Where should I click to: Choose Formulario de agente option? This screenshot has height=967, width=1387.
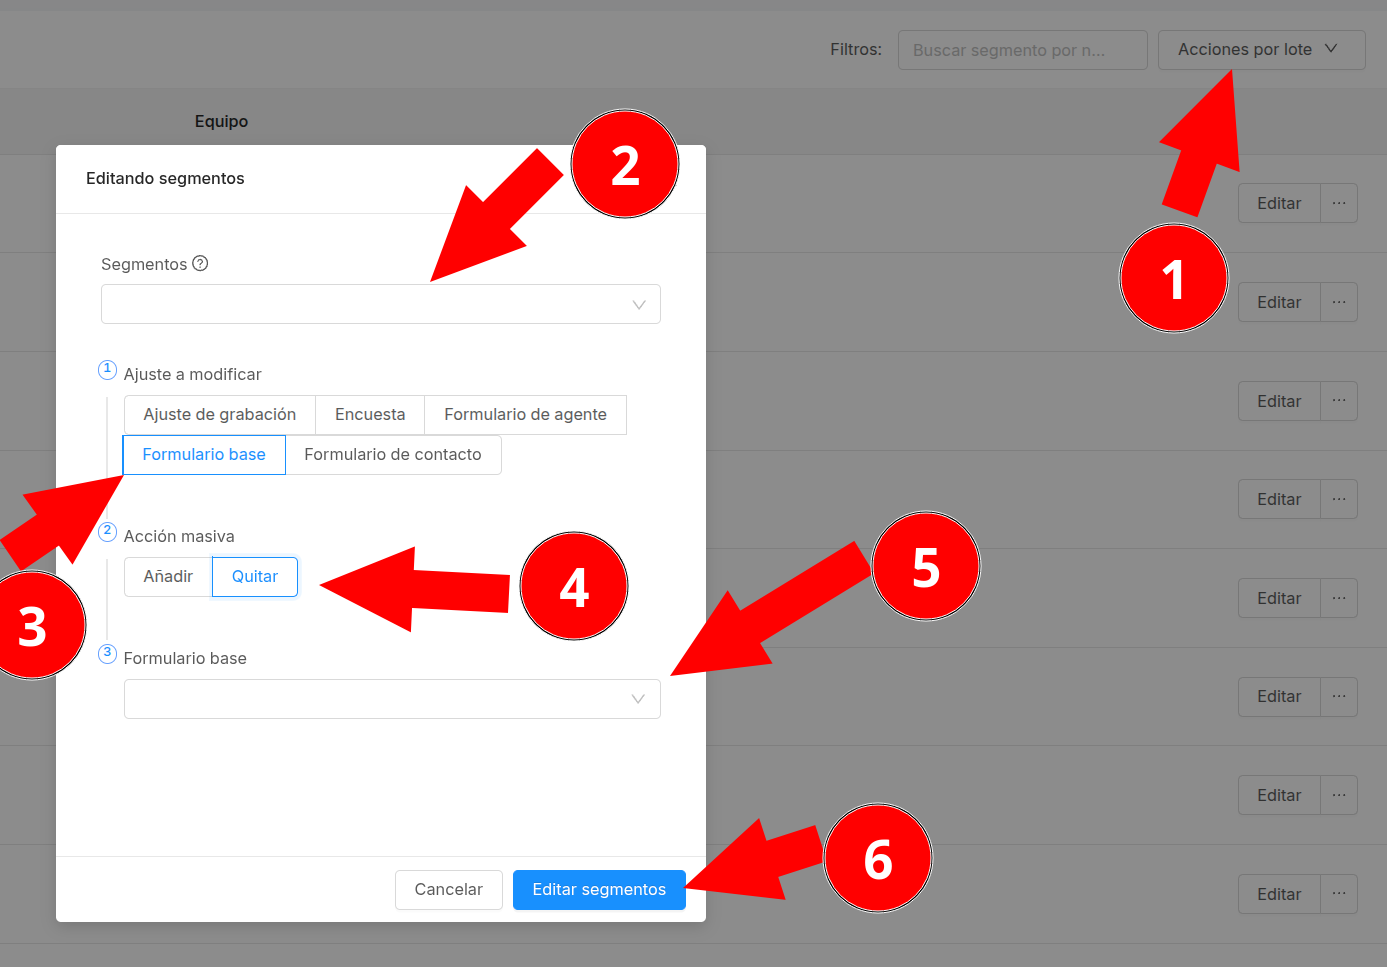coord(525,415)
